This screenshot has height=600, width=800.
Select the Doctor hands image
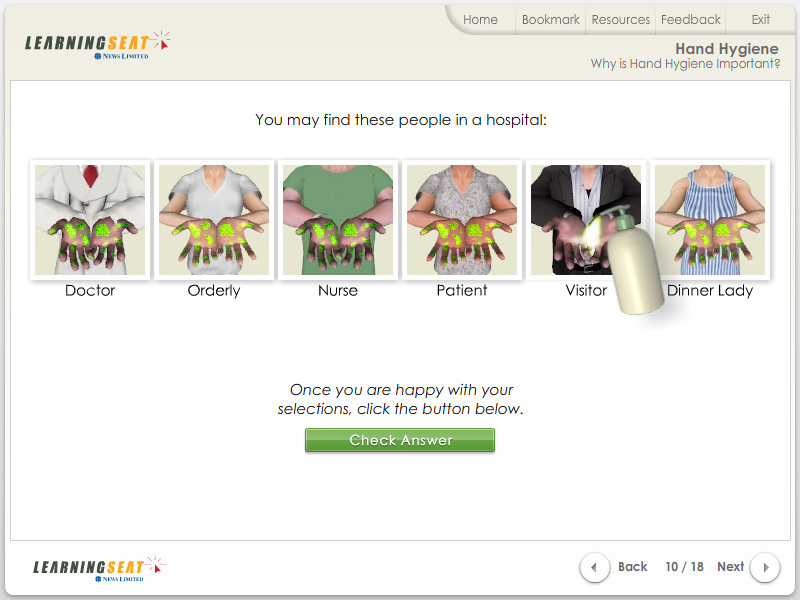click(x=90, y=220)
